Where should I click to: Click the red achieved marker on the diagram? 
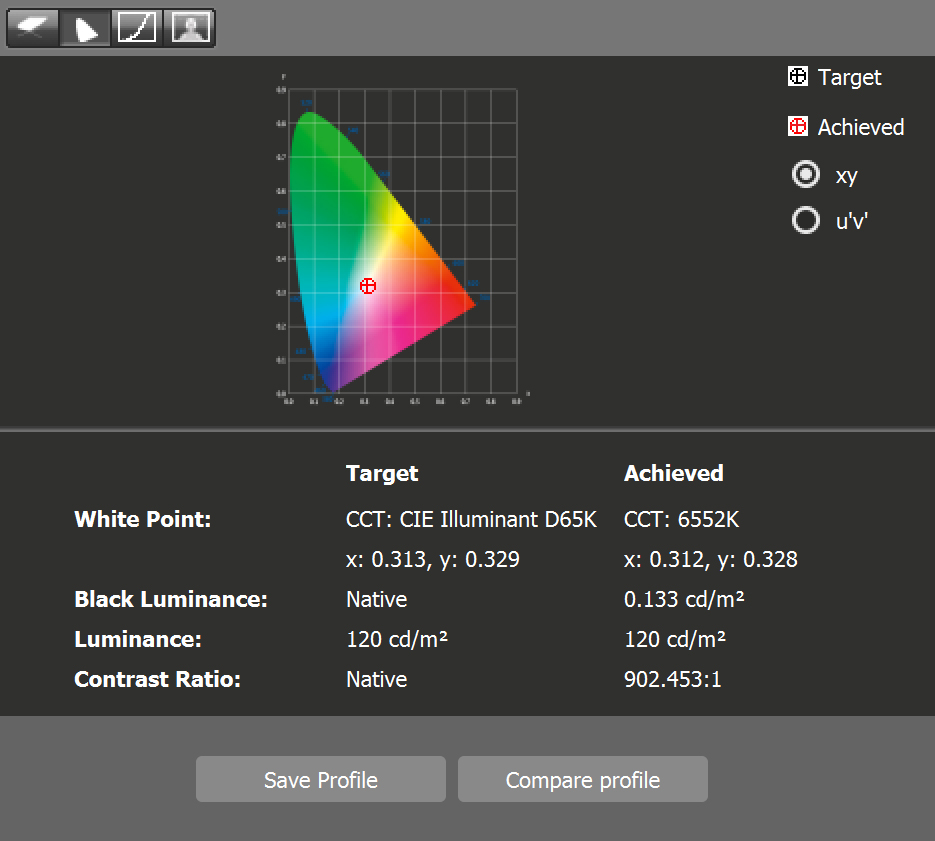(x=368, y=286)
